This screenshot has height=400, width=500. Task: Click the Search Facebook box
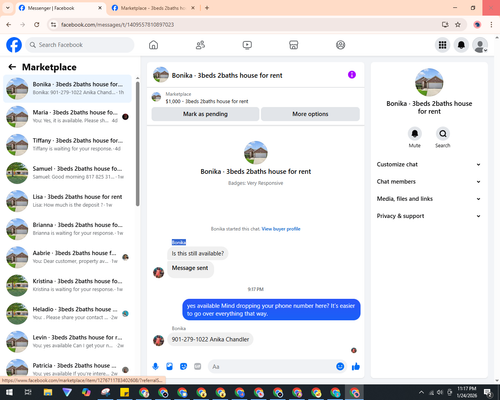(x=80, y=45)
